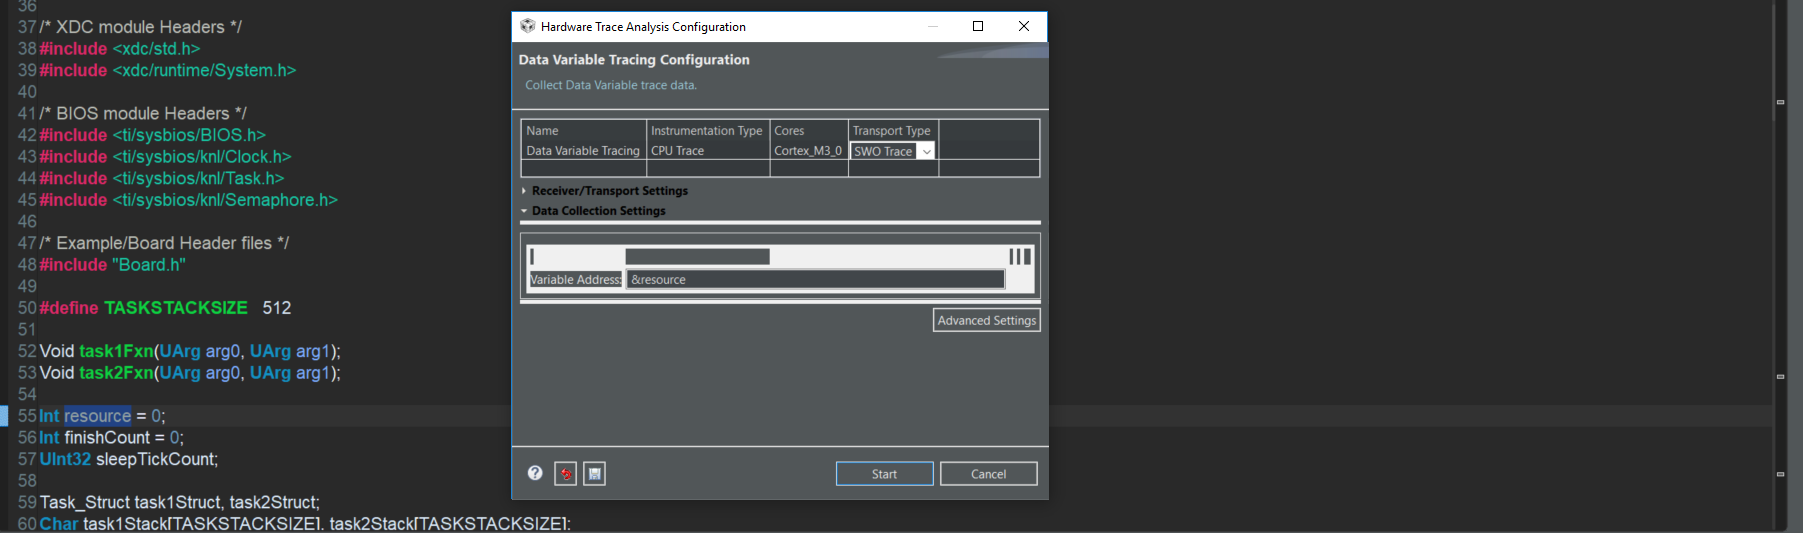Maximize the Hardware Trace Analysis dialog
The image size is (1803, 533).
978,26
